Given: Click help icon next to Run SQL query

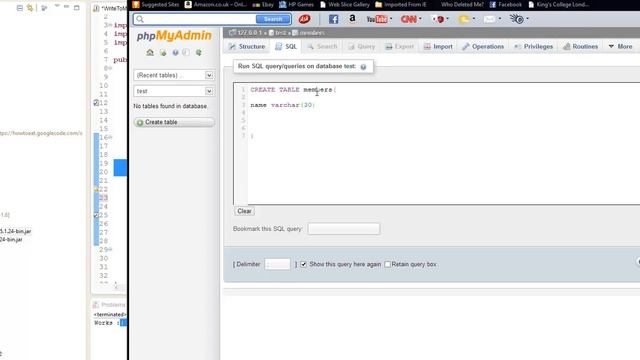Looking at the screenshot, I should pyautogui.click(x=363, y=67).
